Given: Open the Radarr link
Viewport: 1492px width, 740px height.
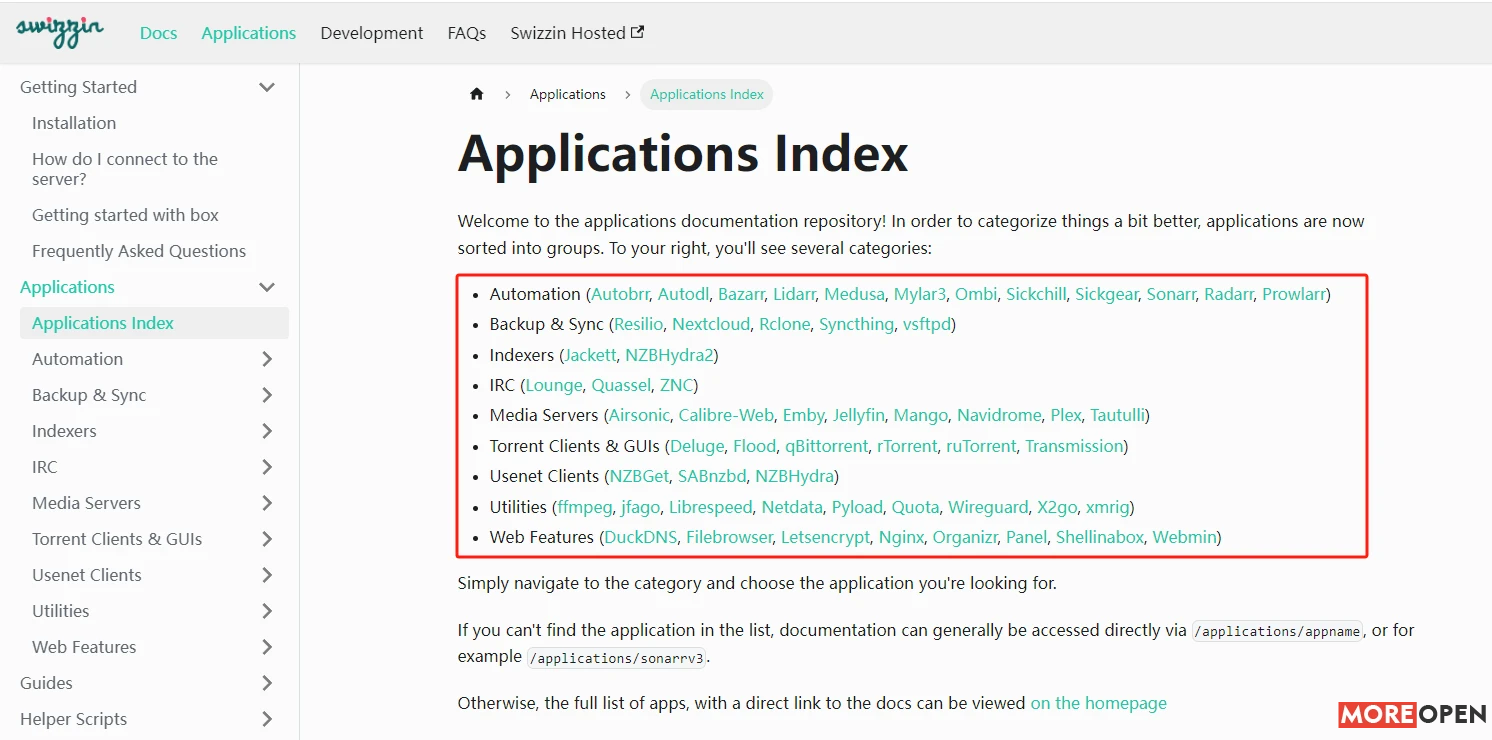Looking at the screenshot, I should 1229,294.
